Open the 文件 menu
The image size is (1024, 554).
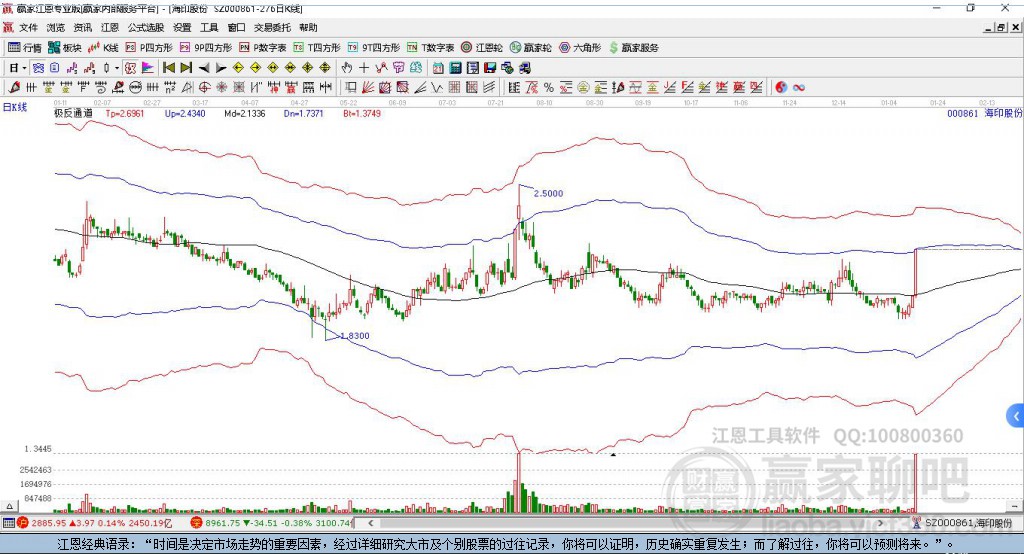pyautogui.click(x=28, y=27)
